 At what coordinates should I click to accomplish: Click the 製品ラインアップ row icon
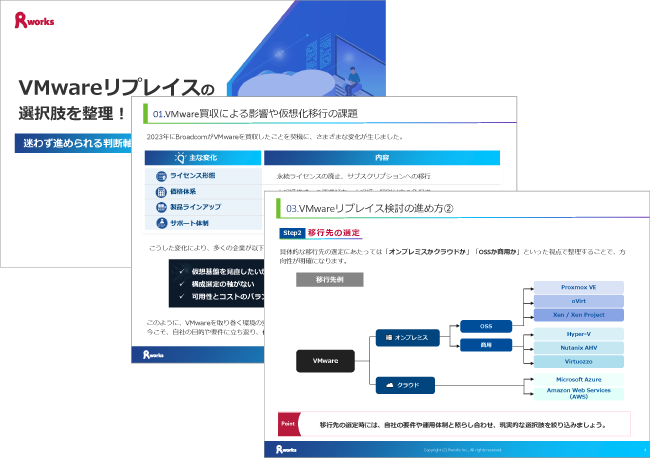point(161,206)
